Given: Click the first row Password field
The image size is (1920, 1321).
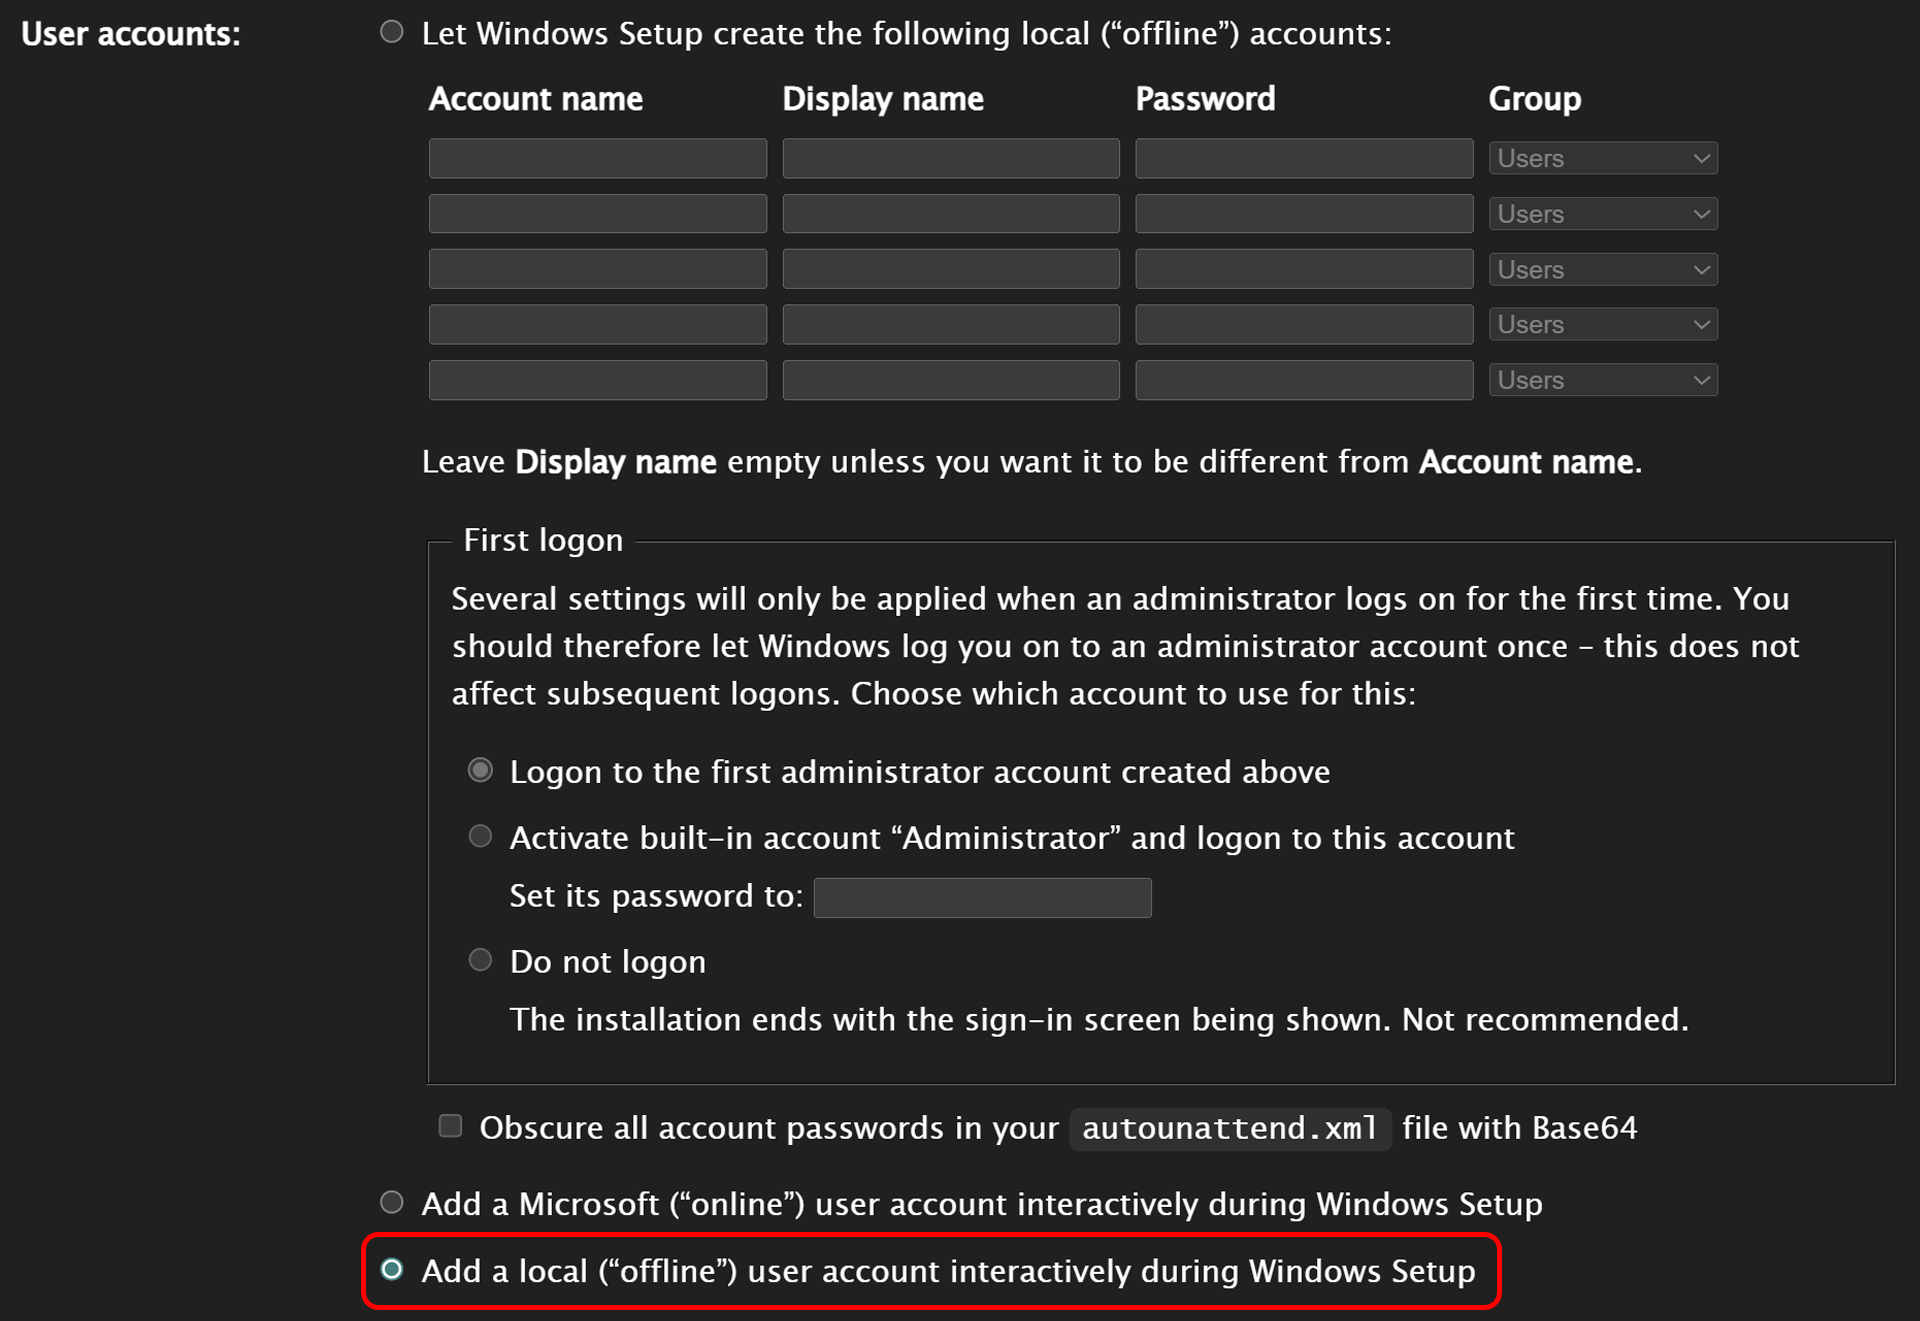Looking at the screenshot, I should (1303, 158).
